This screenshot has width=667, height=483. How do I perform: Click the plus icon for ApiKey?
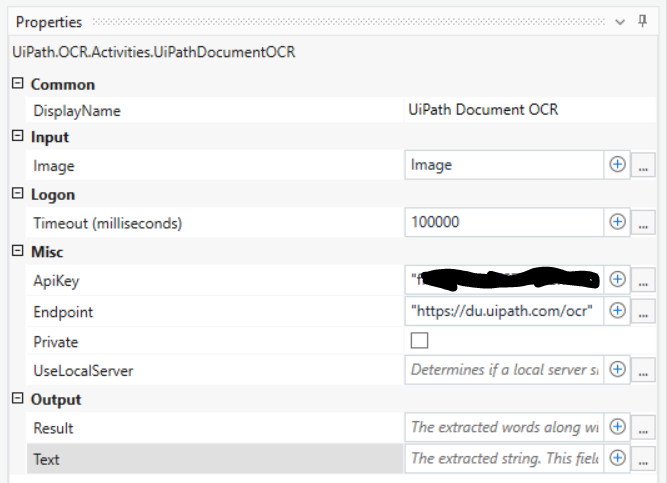[617, 279]
